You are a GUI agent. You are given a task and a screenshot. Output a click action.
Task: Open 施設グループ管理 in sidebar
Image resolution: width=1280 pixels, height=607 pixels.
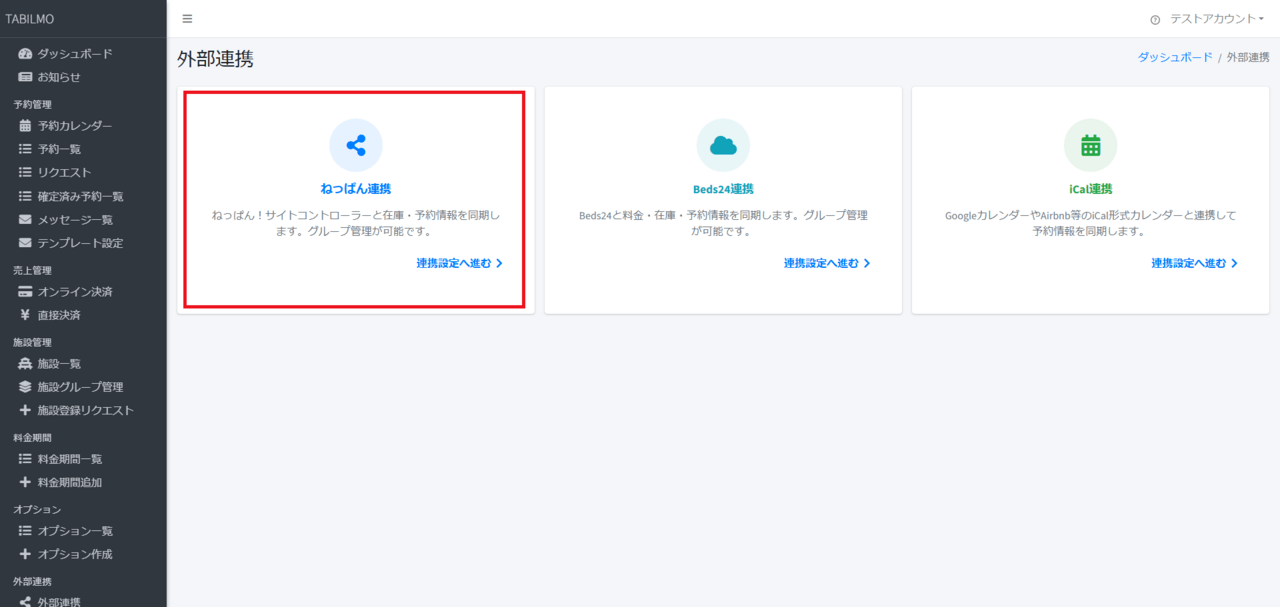point(80,387)
